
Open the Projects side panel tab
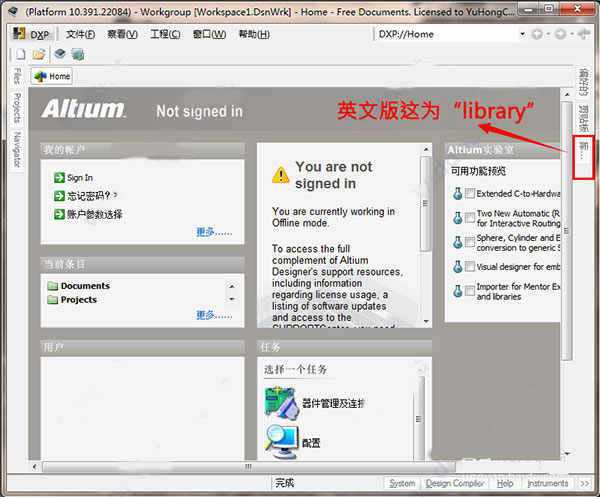[x=16, y=108]
